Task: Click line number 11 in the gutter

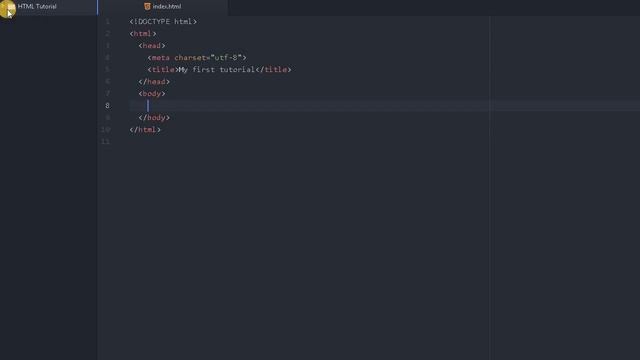Action: [106, 142]
